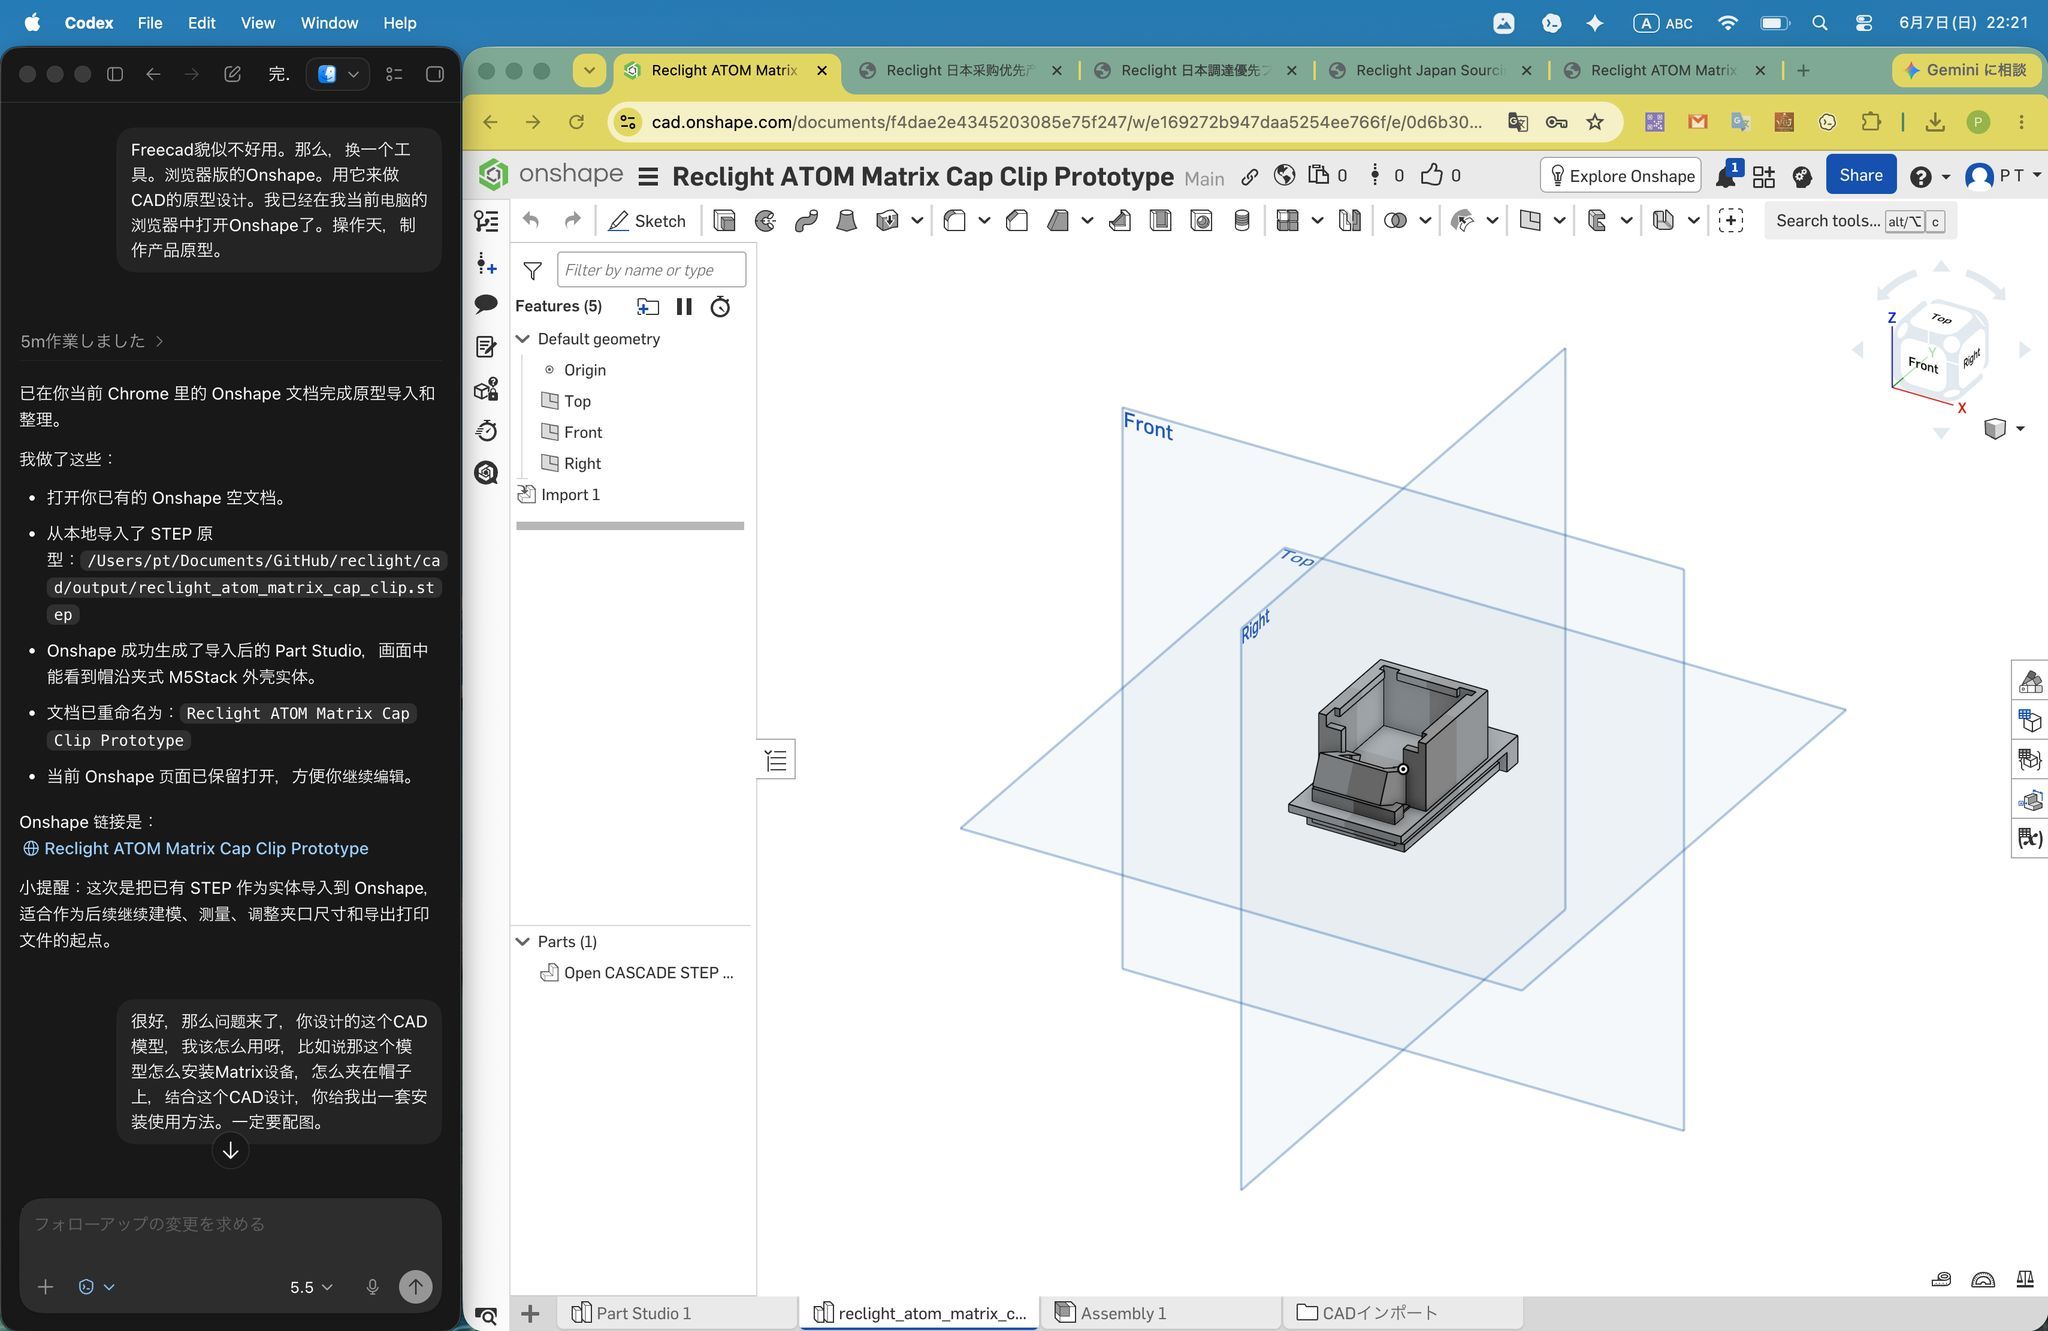Screen dimensions: 2048x1331
Task: Open the notifications bell icon
Action: (x=1726, y=177)
